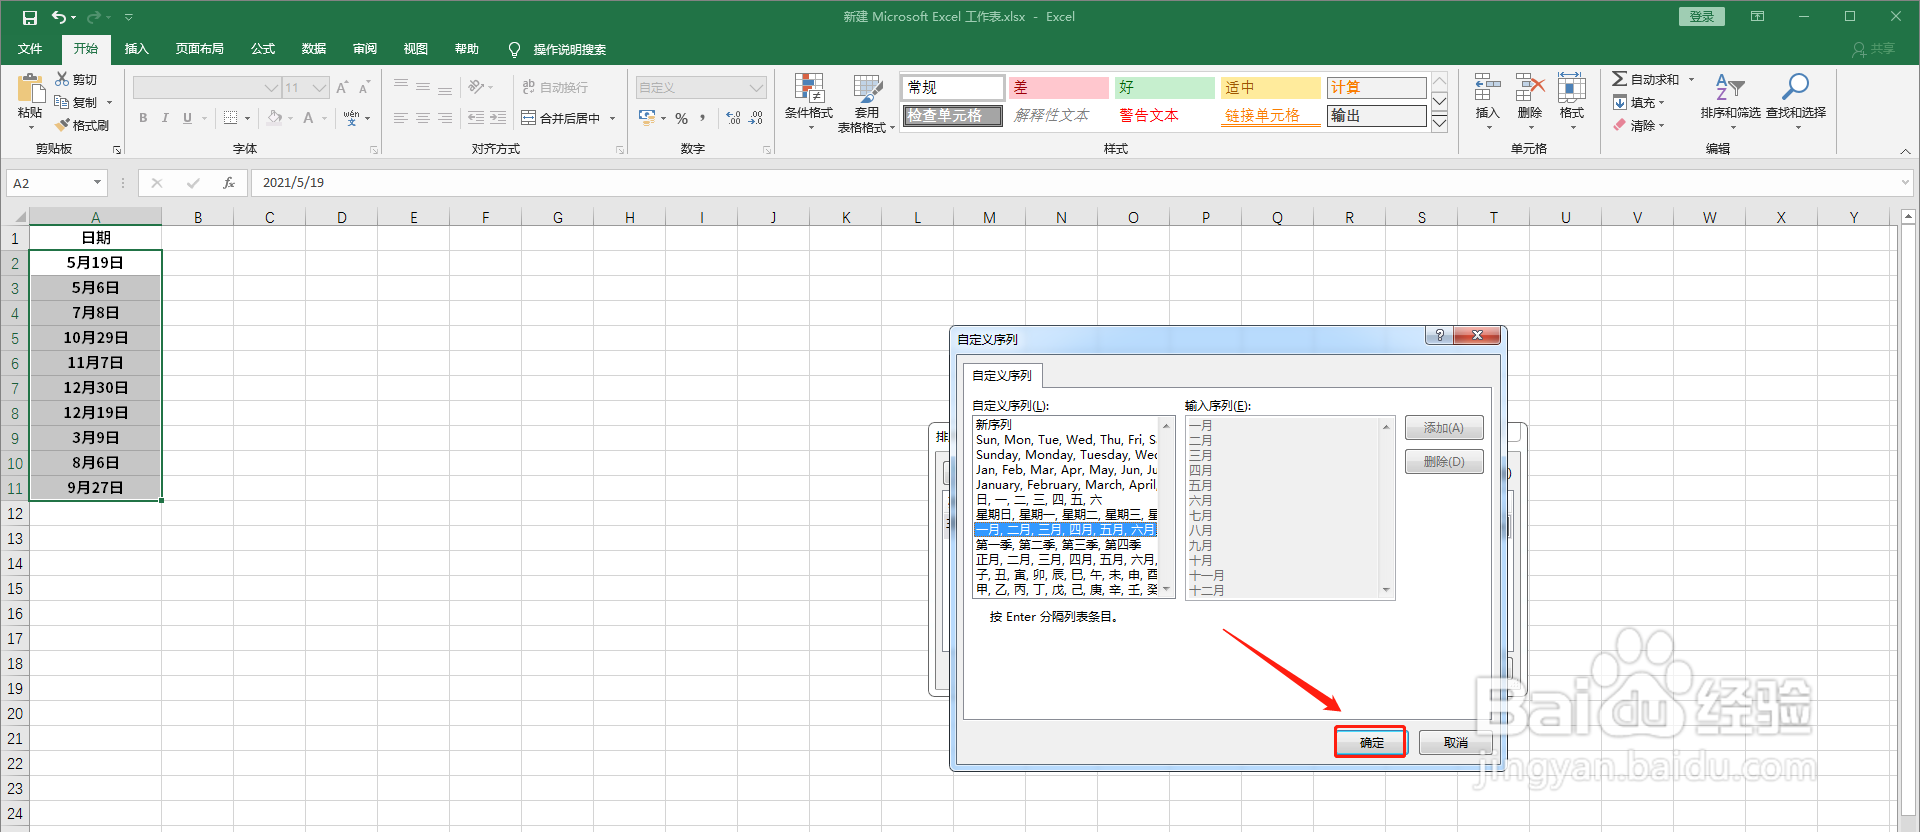Switch to the Insert ribbon tab

136,49
